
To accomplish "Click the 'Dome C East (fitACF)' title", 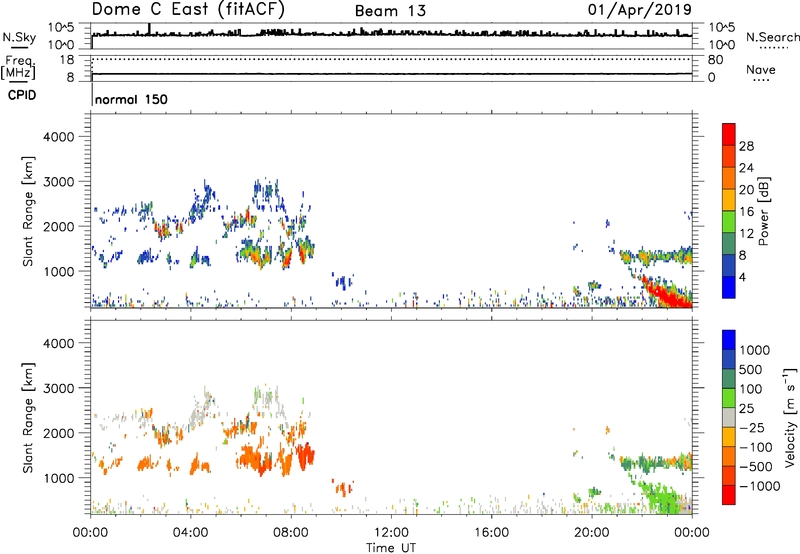I will point(188,10).
